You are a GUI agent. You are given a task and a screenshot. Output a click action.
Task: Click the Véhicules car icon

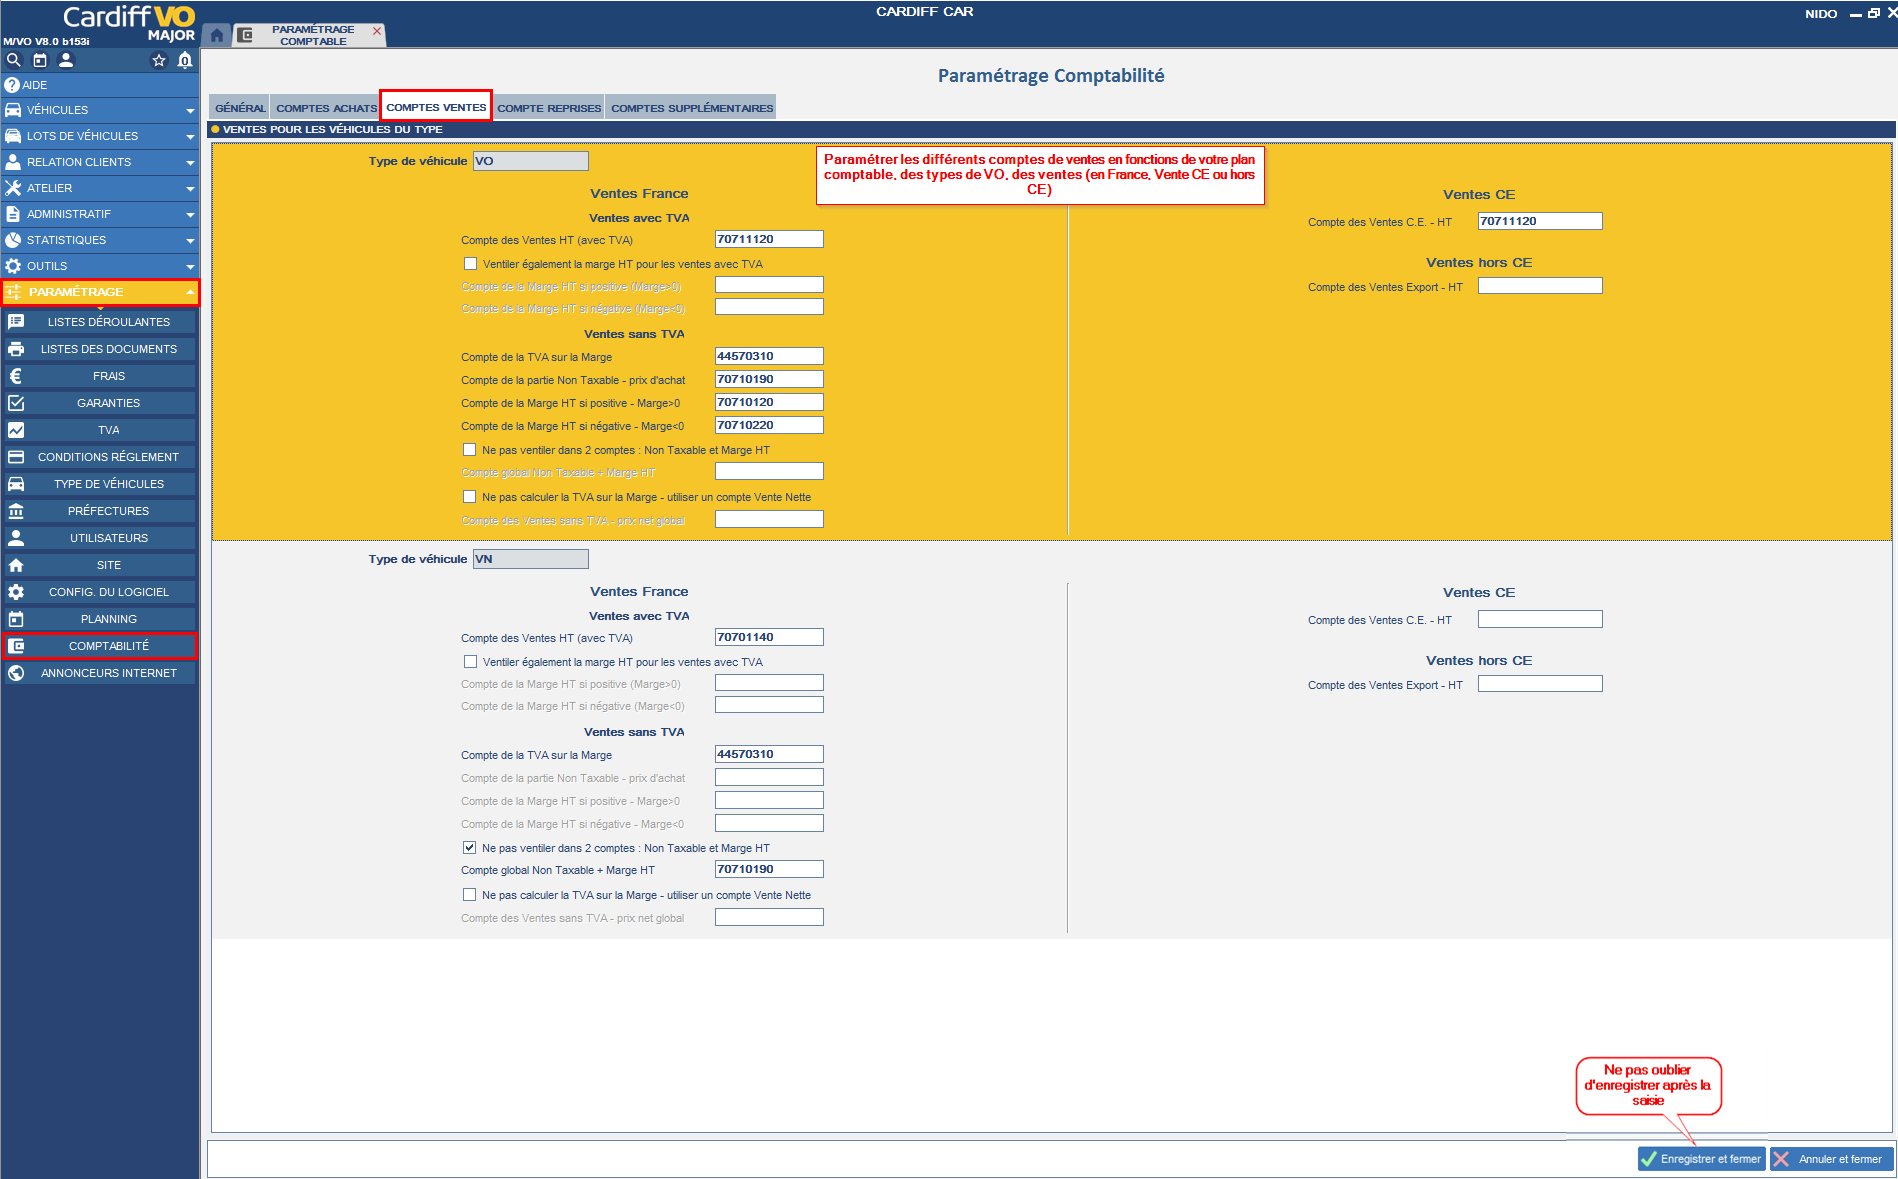coord(13,110)
